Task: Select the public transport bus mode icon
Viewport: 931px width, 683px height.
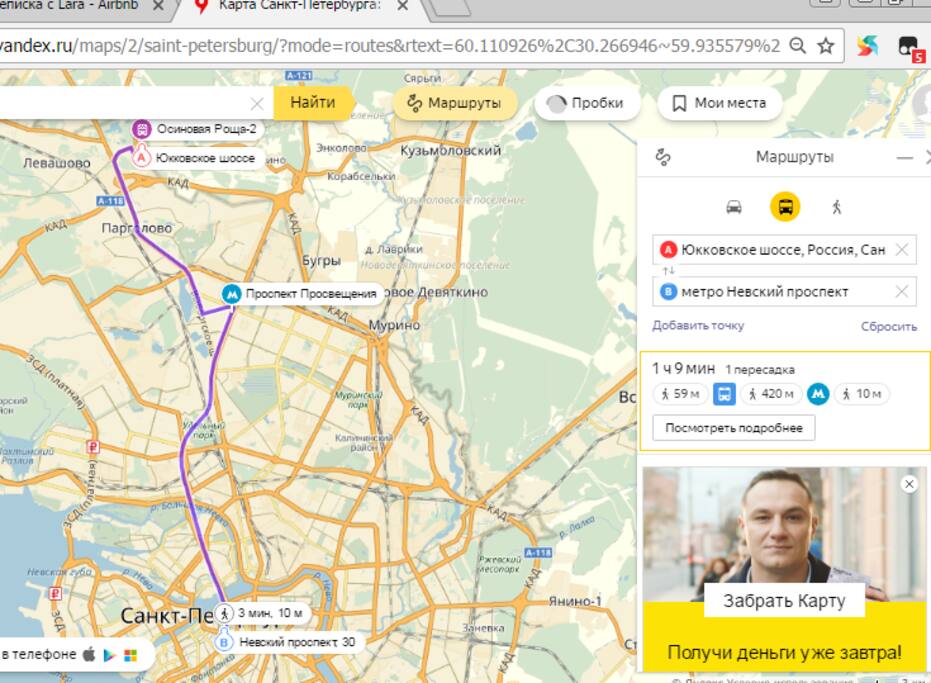Action: tap(785, 207)
